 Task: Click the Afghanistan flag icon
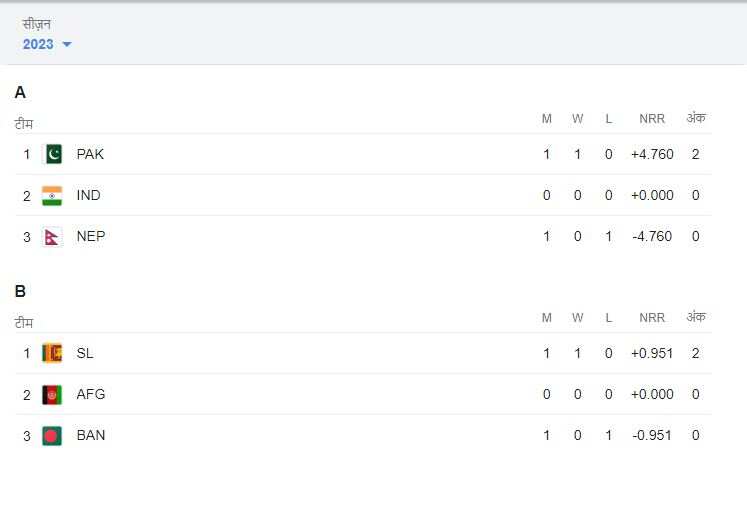point(53,394)
